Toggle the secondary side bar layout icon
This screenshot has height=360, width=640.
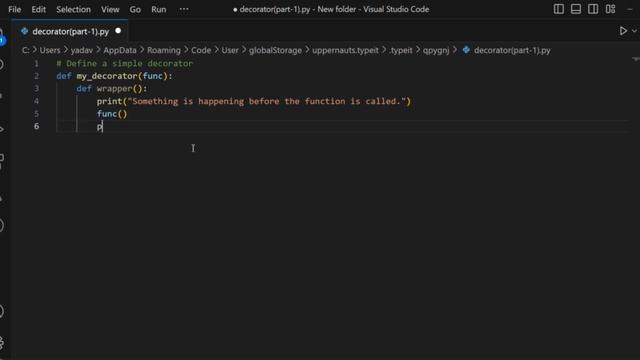593,9
